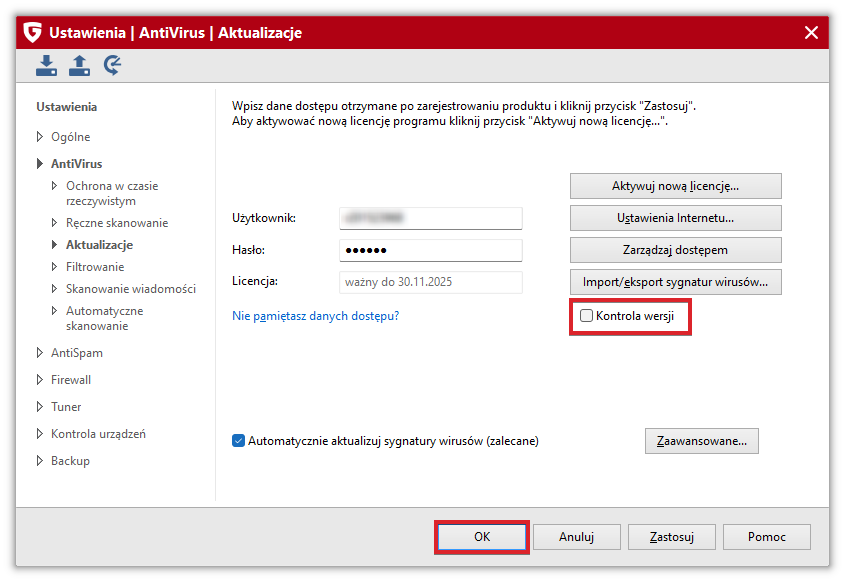Click the Anuluj button
The height and width of the screenshot is (582, 845).
click(577, 537)
